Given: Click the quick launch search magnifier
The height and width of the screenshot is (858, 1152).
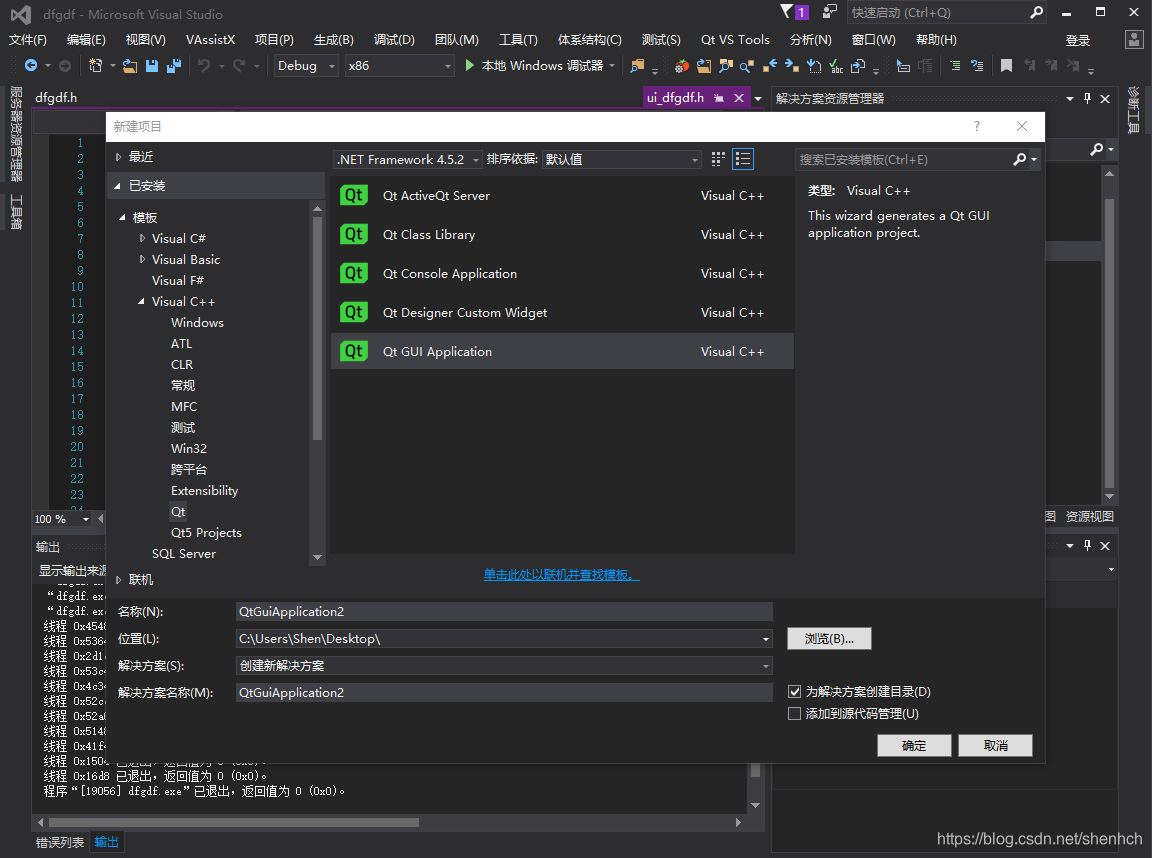Looking at the screenshot, I should (1037, 12).
